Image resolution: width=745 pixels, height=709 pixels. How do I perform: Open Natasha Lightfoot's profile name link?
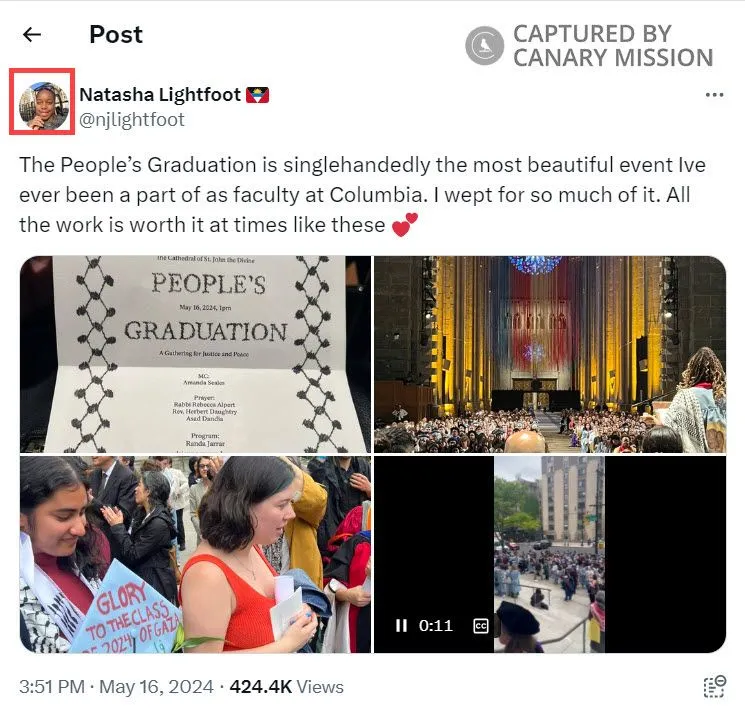tap(160, 95)
